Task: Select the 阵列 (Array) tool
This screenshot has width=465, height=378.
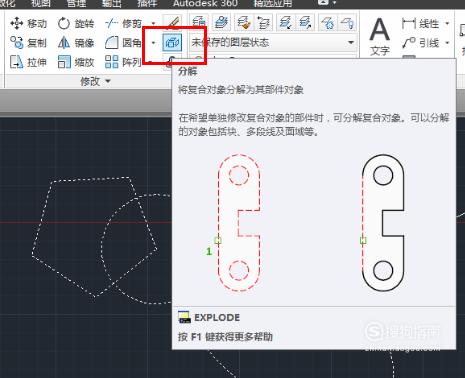Action: 123,62
